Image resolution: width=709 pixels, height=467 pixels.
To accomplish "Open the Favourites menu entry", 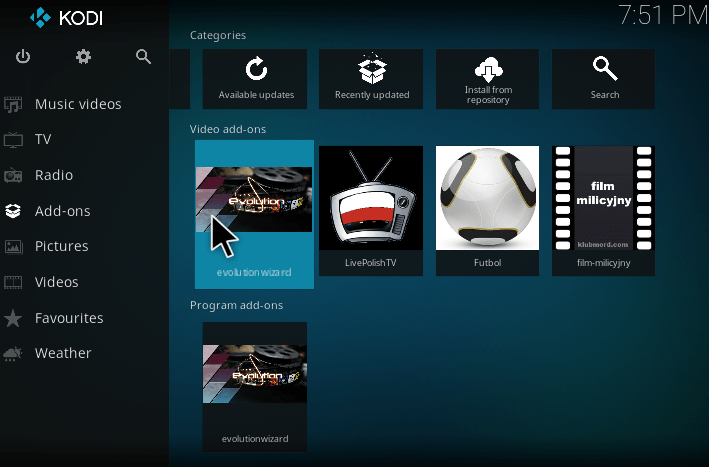I will (69, 318).
